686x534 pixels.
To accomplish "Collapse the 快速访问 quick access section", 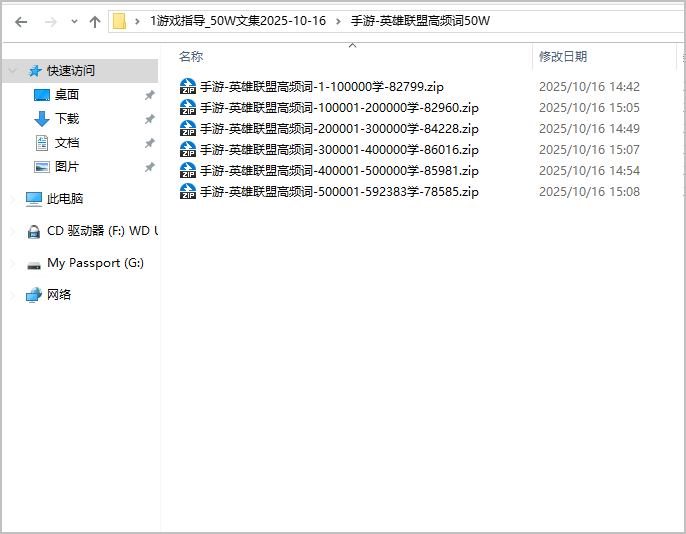I will 12,71.
